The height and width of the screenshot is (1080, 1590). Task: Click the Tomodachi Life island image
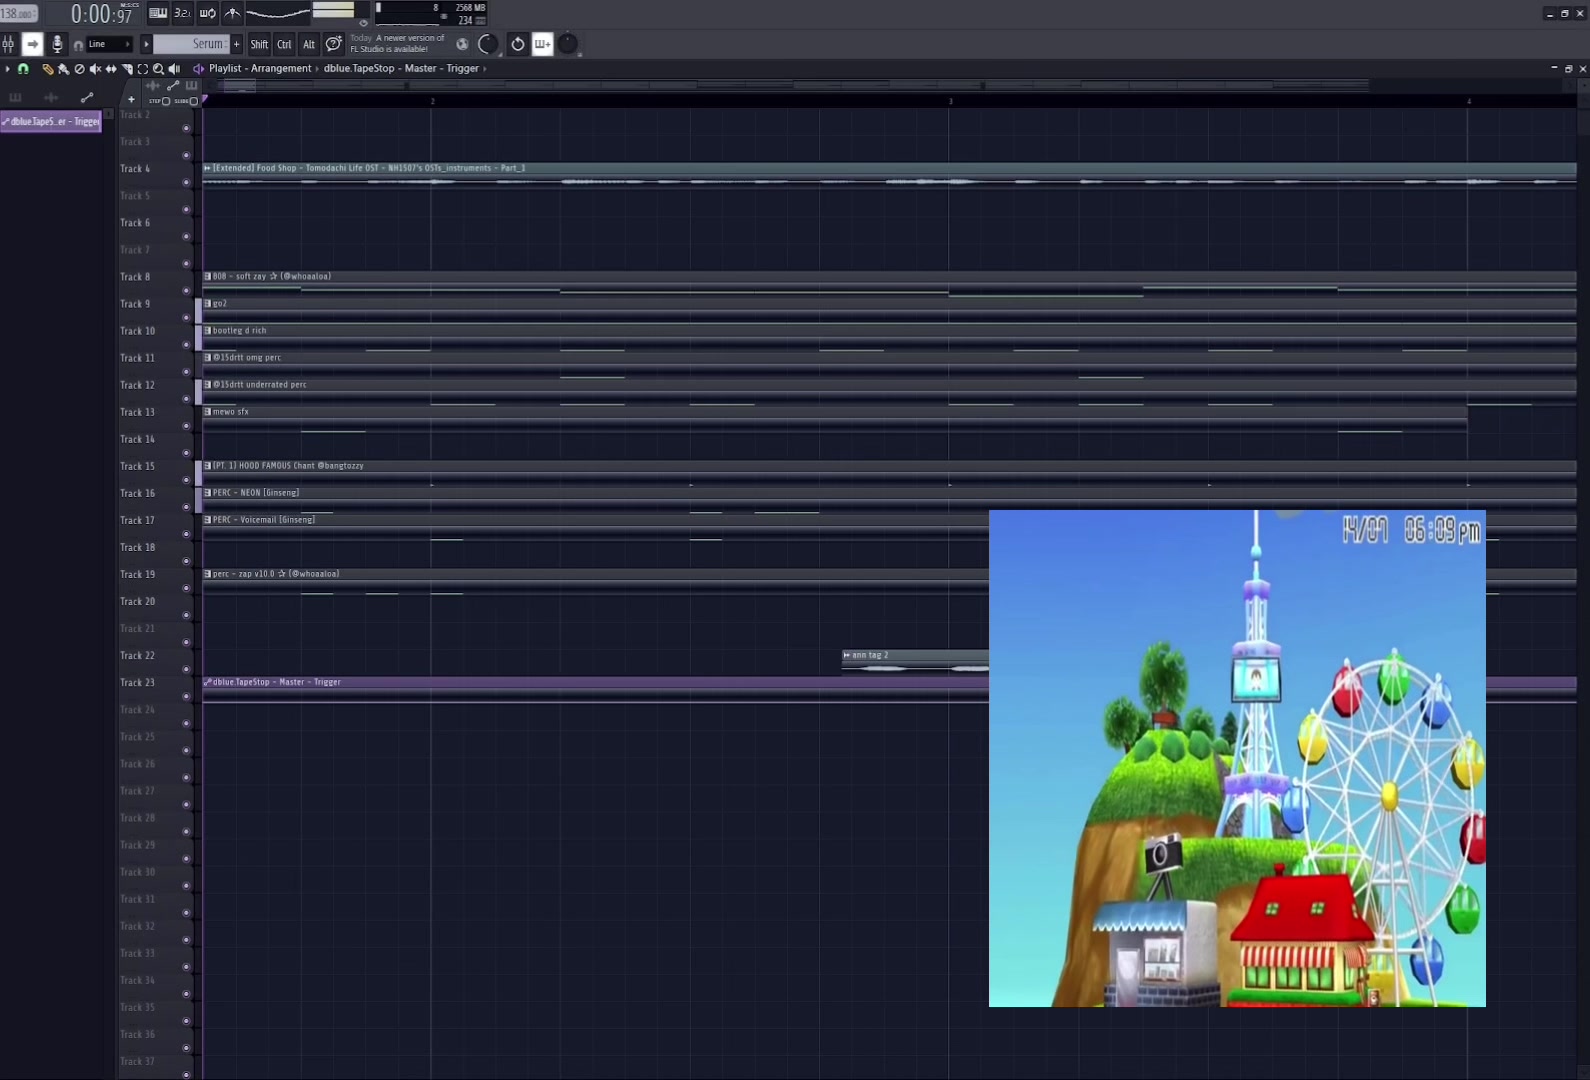(x=1237, y=758)
